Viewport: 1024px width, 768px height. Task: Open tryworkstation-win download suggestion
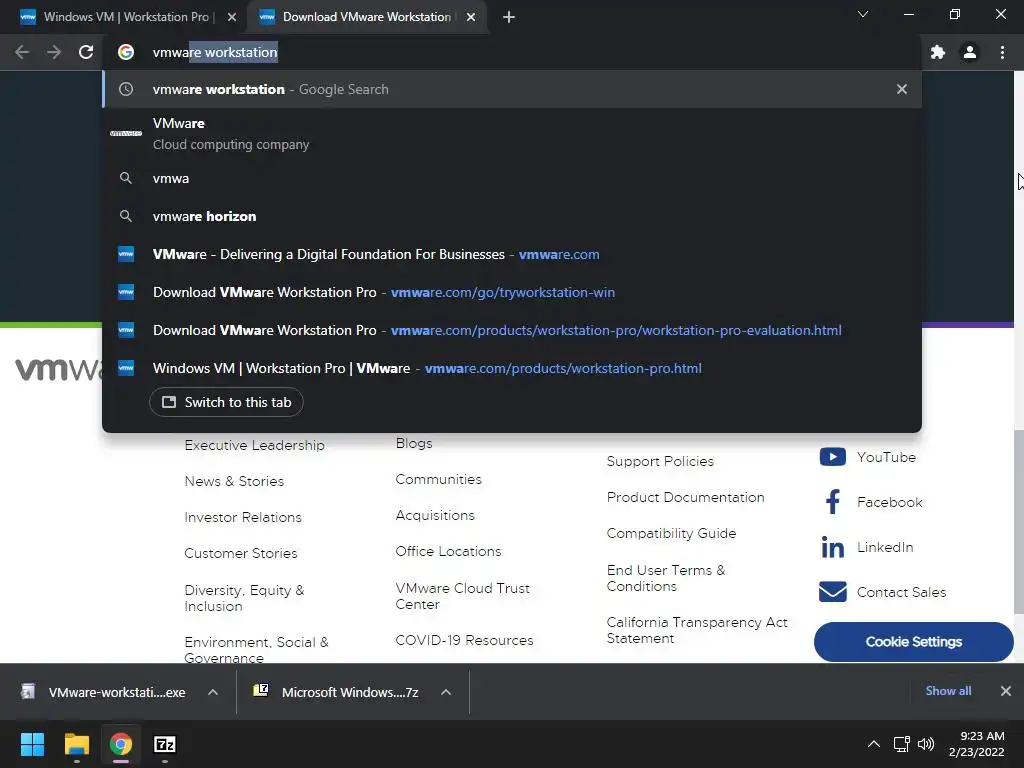(x=512, y=292)
